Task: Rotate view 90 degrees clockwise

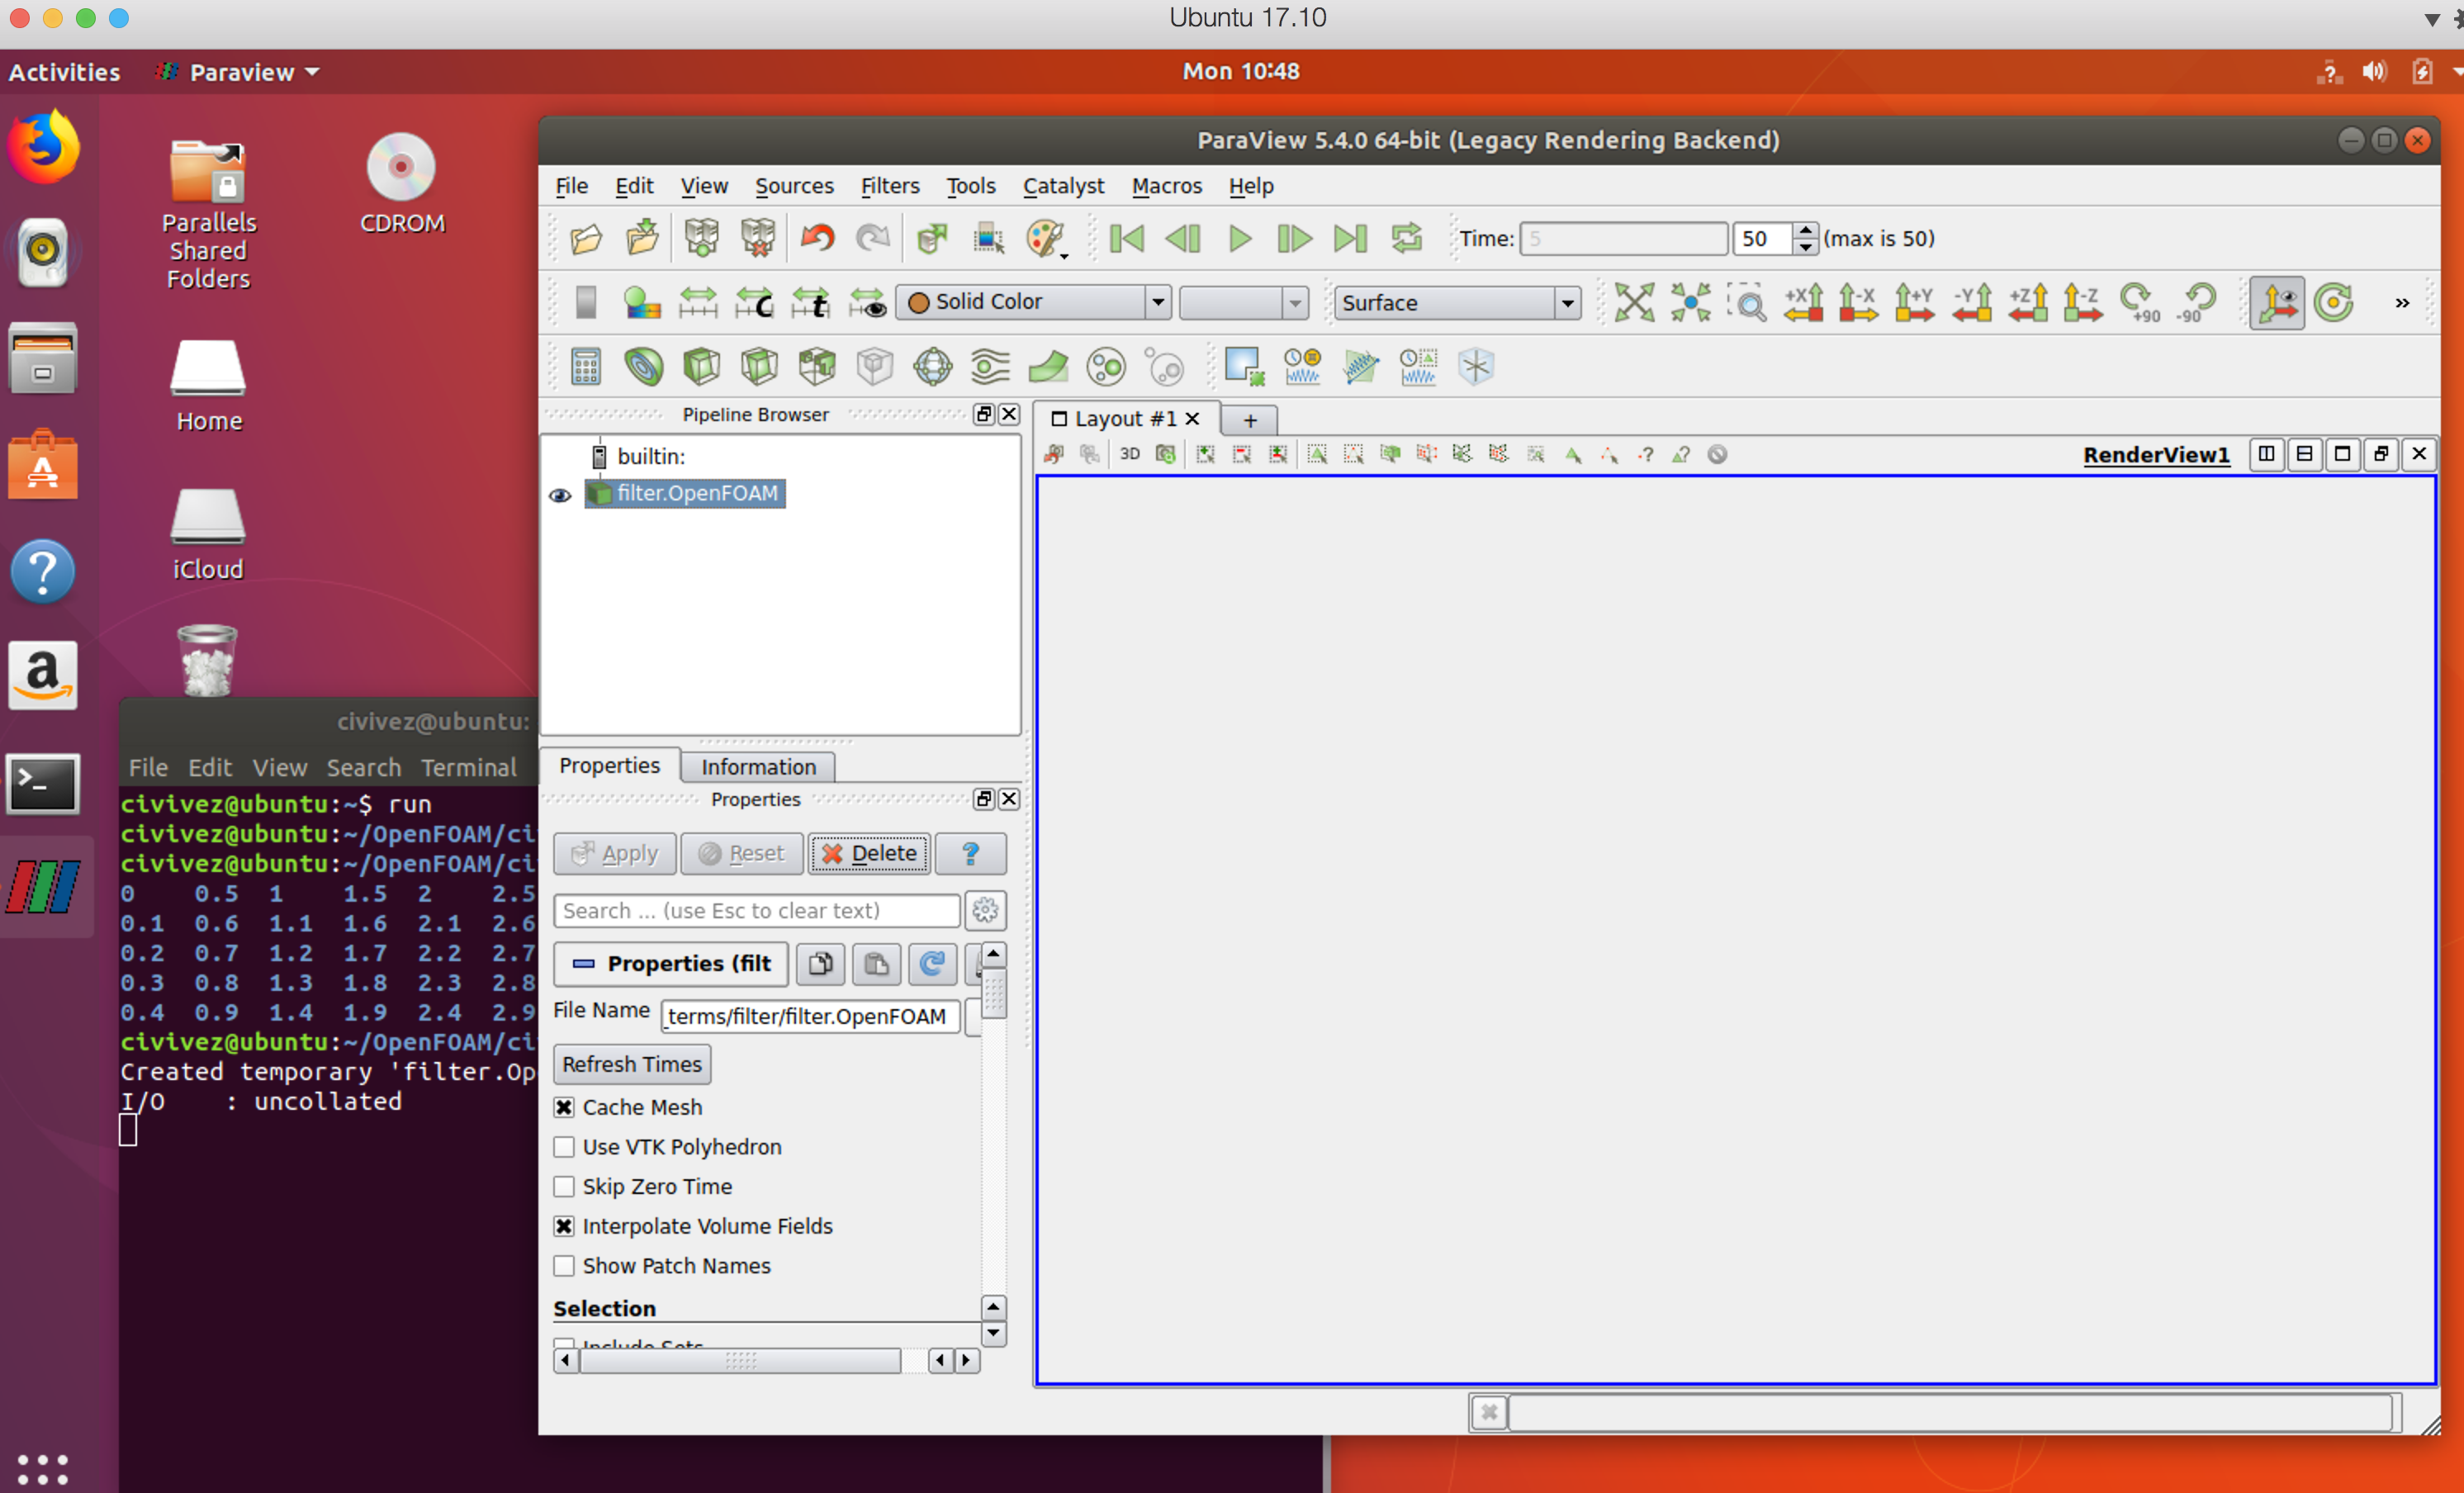Action: (2140, 303)
